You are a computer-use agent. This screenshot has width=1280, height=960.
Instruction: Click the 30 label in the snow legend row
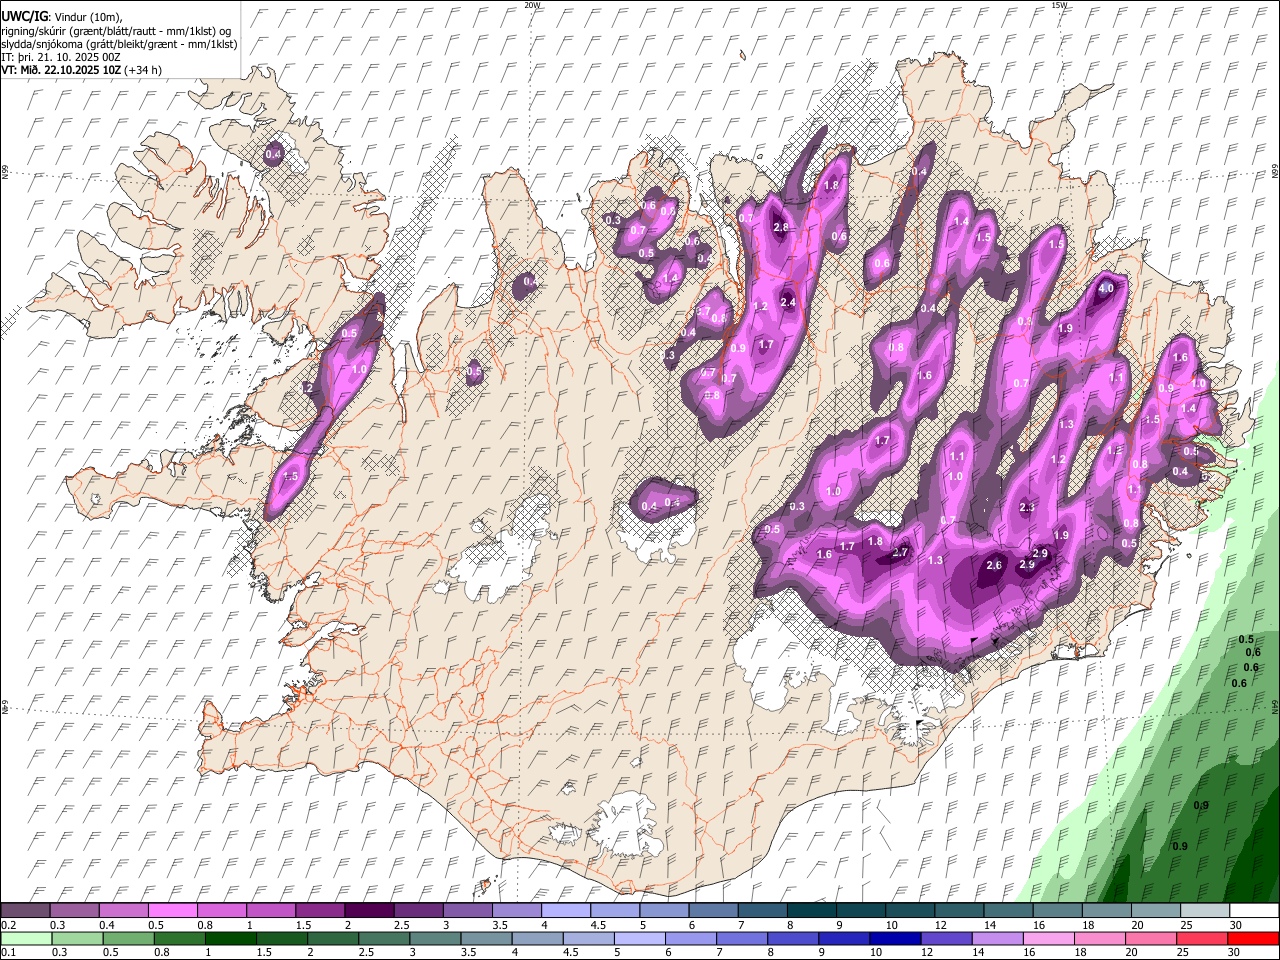tap(1236, 925)
